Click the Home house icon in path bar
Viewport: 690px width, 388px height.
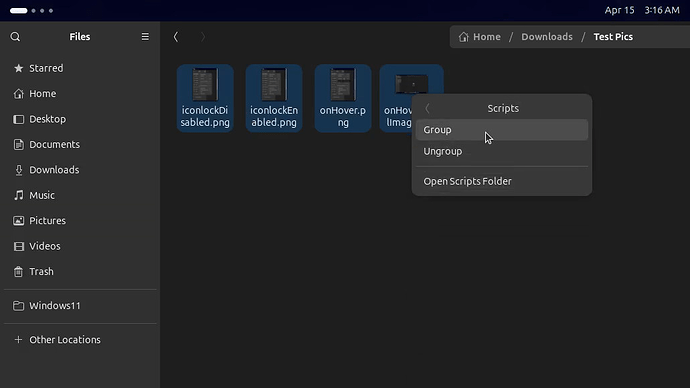coord(463,37)
